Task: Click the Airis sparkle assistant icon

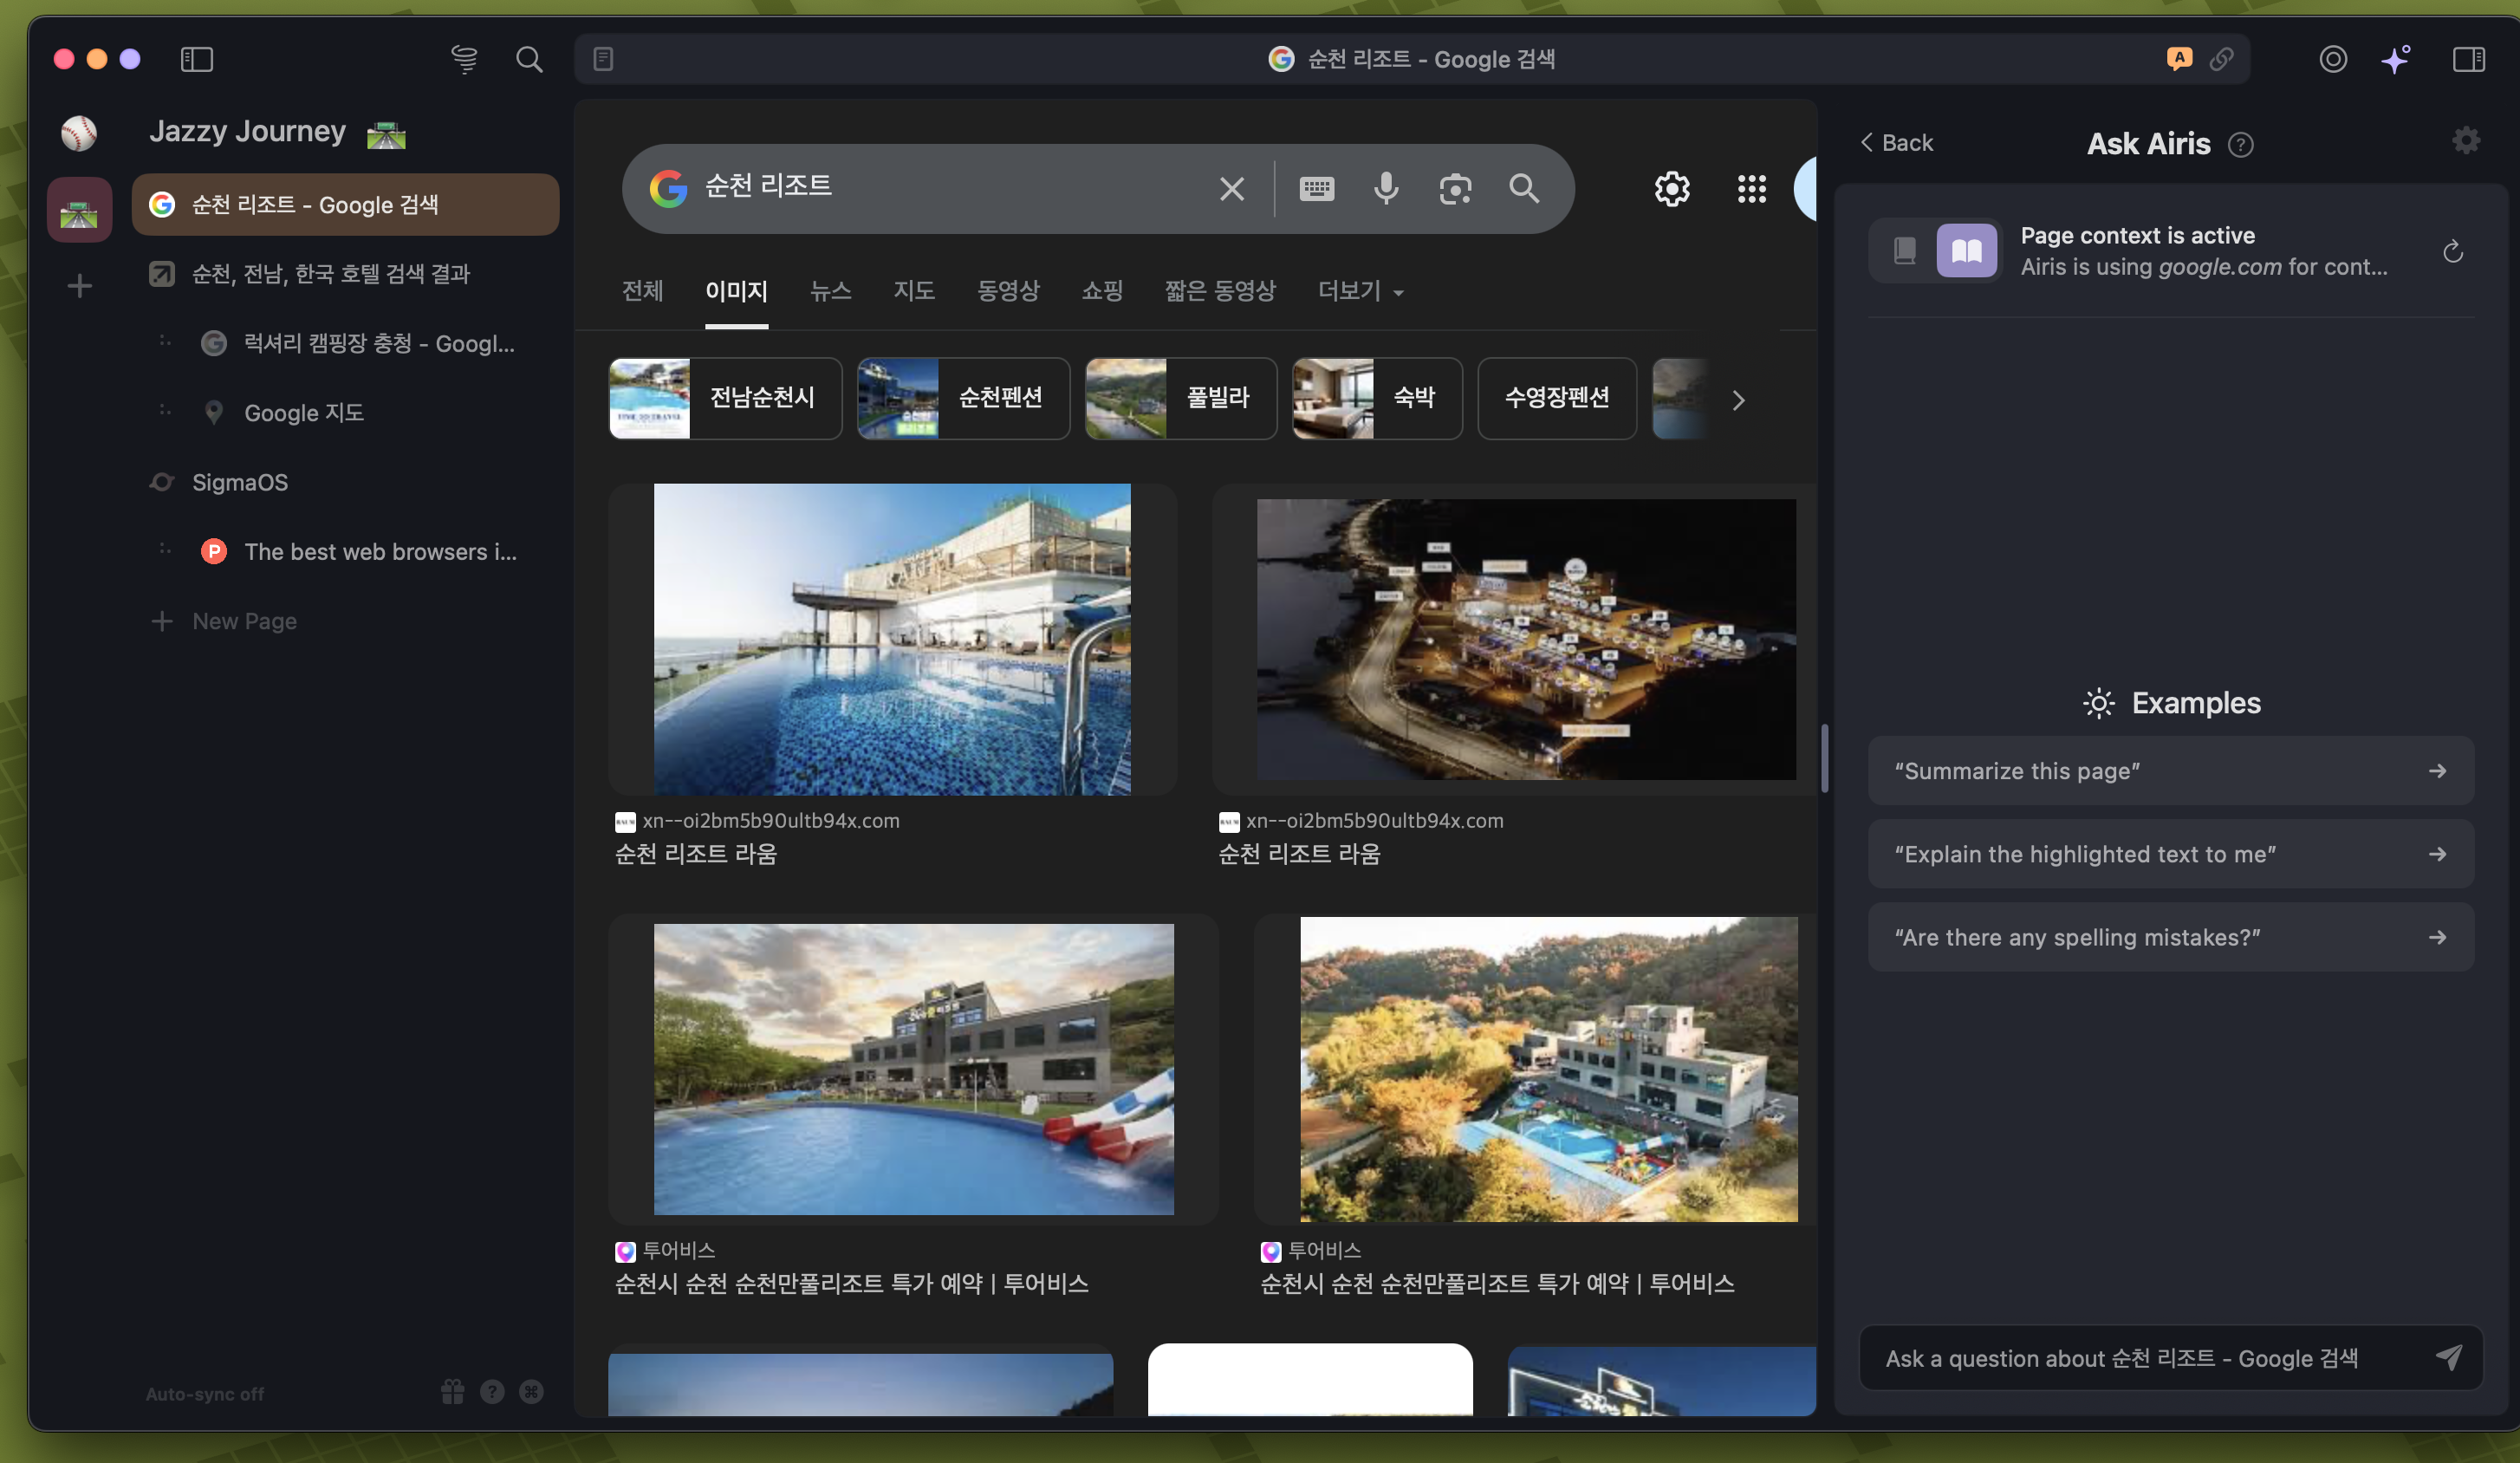Action: click(2396, 59)
